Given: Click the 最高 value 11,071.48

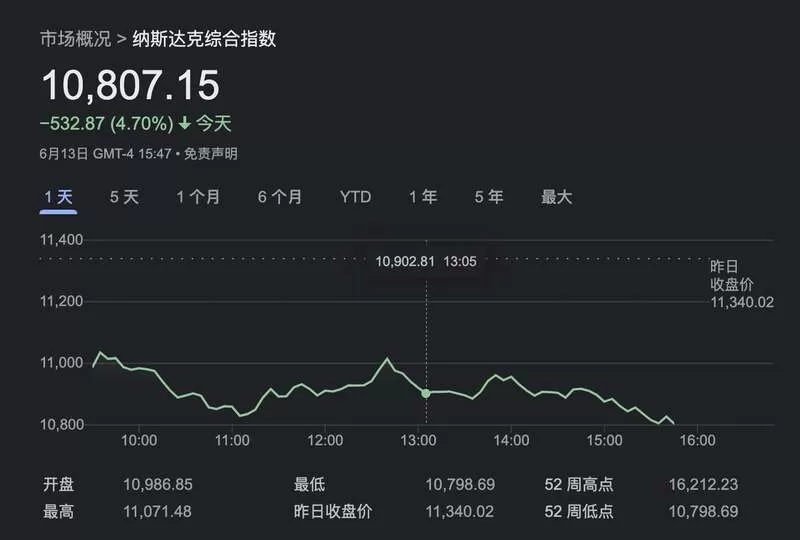Looking at the screenshot, I should [x=157, y=511].
